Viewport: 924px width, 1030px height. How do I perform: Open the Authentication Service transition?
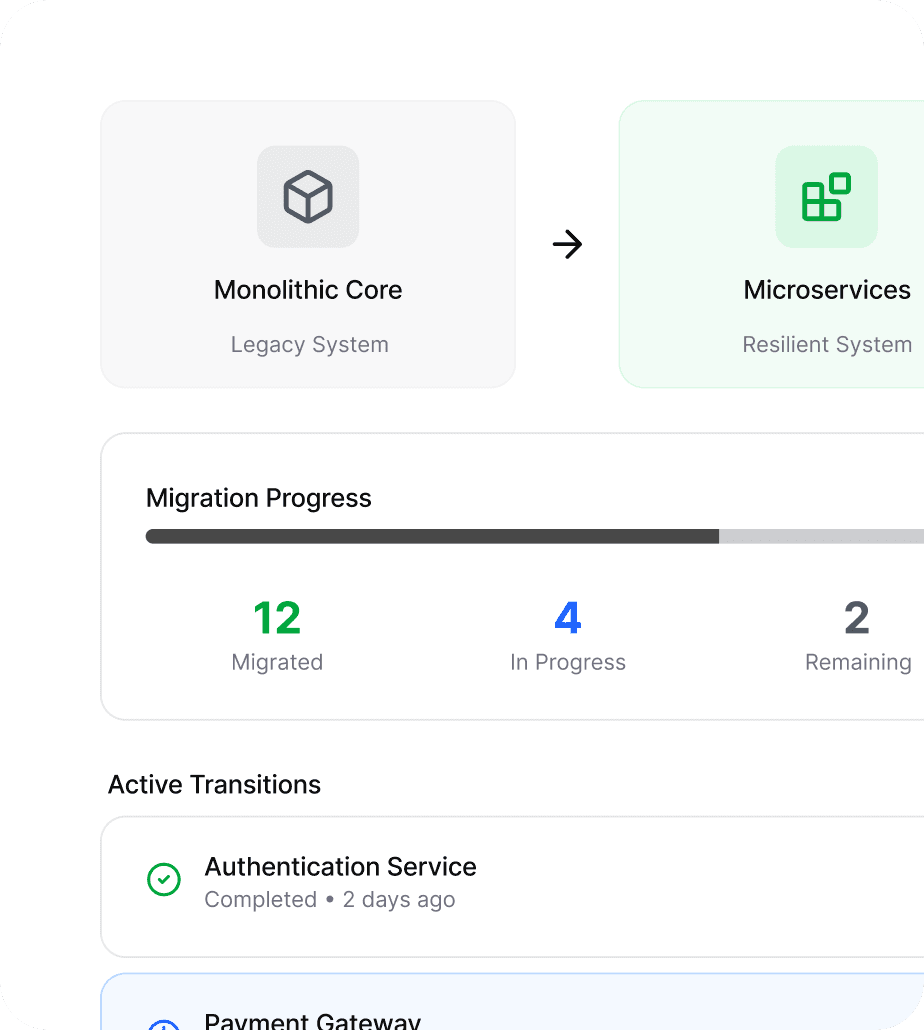pos(512,886)
